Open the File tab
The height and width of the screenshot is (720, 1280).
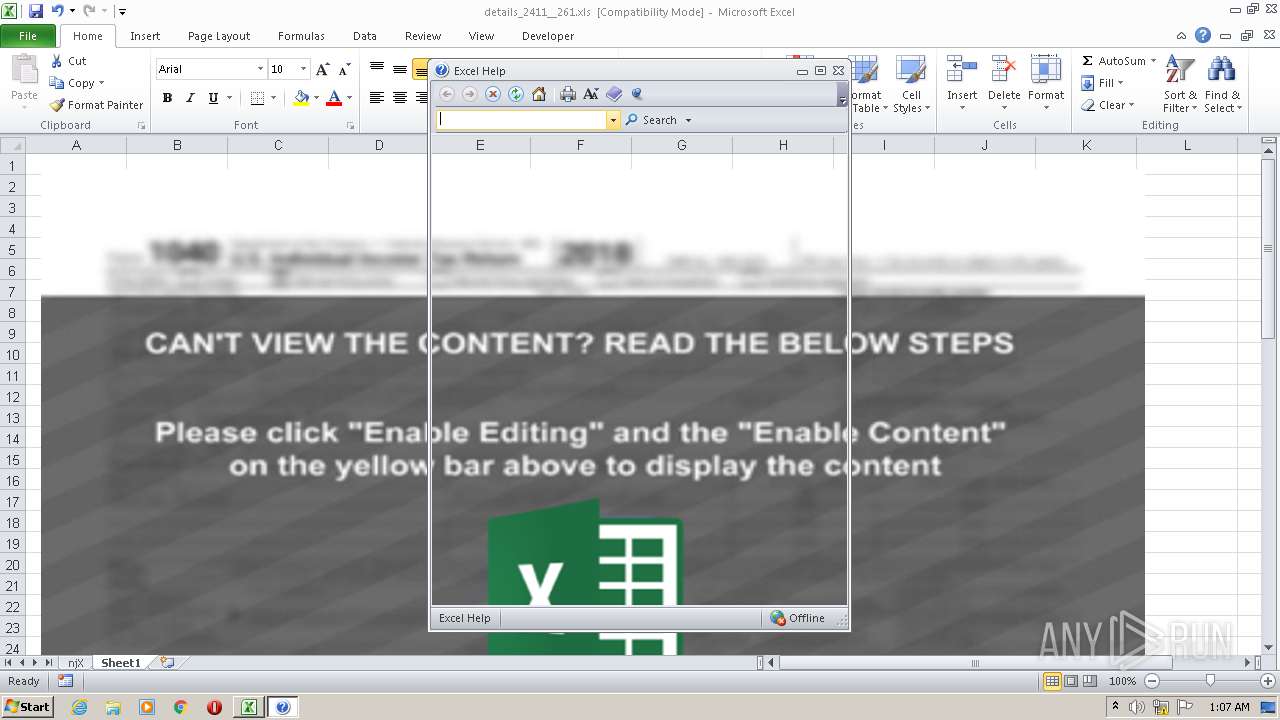(x=28, y=36)
